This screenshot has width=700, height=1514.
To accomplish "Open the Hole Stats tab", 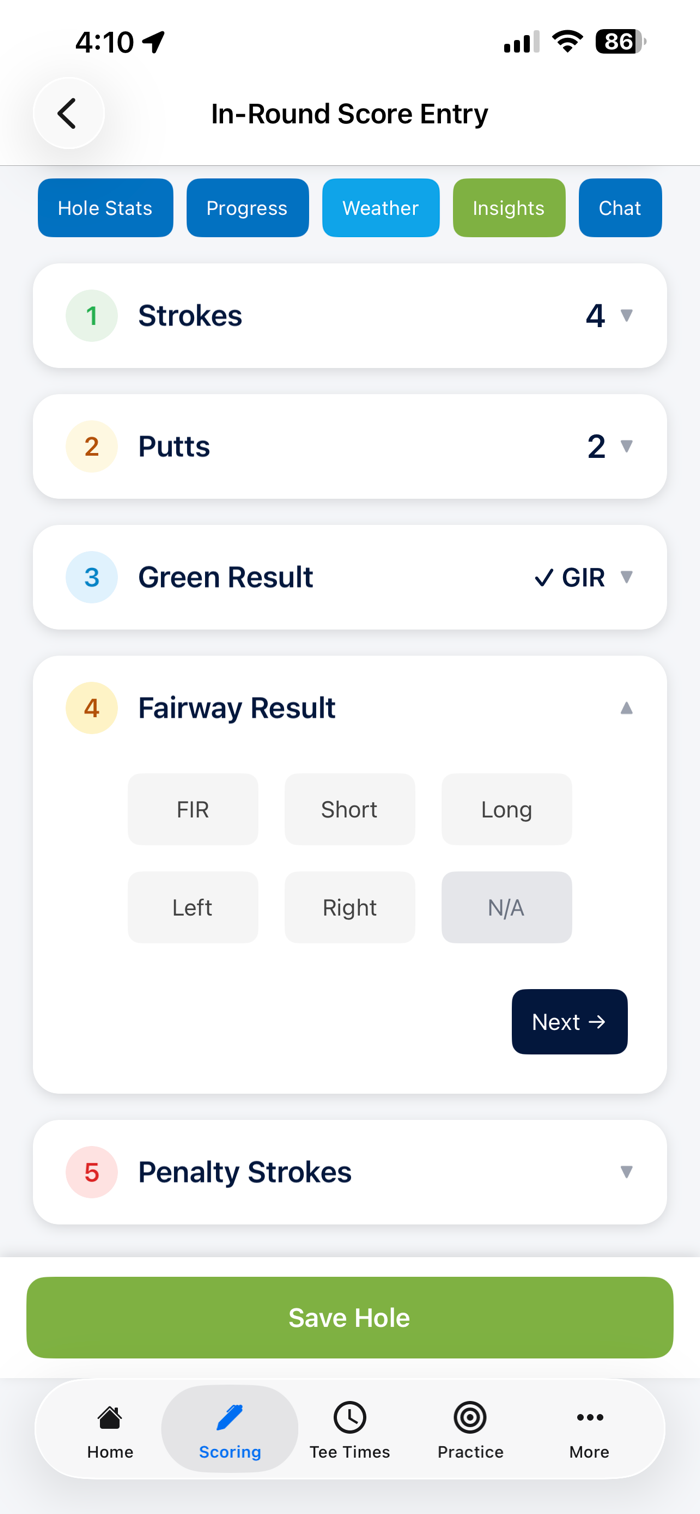I will (105, 208).
